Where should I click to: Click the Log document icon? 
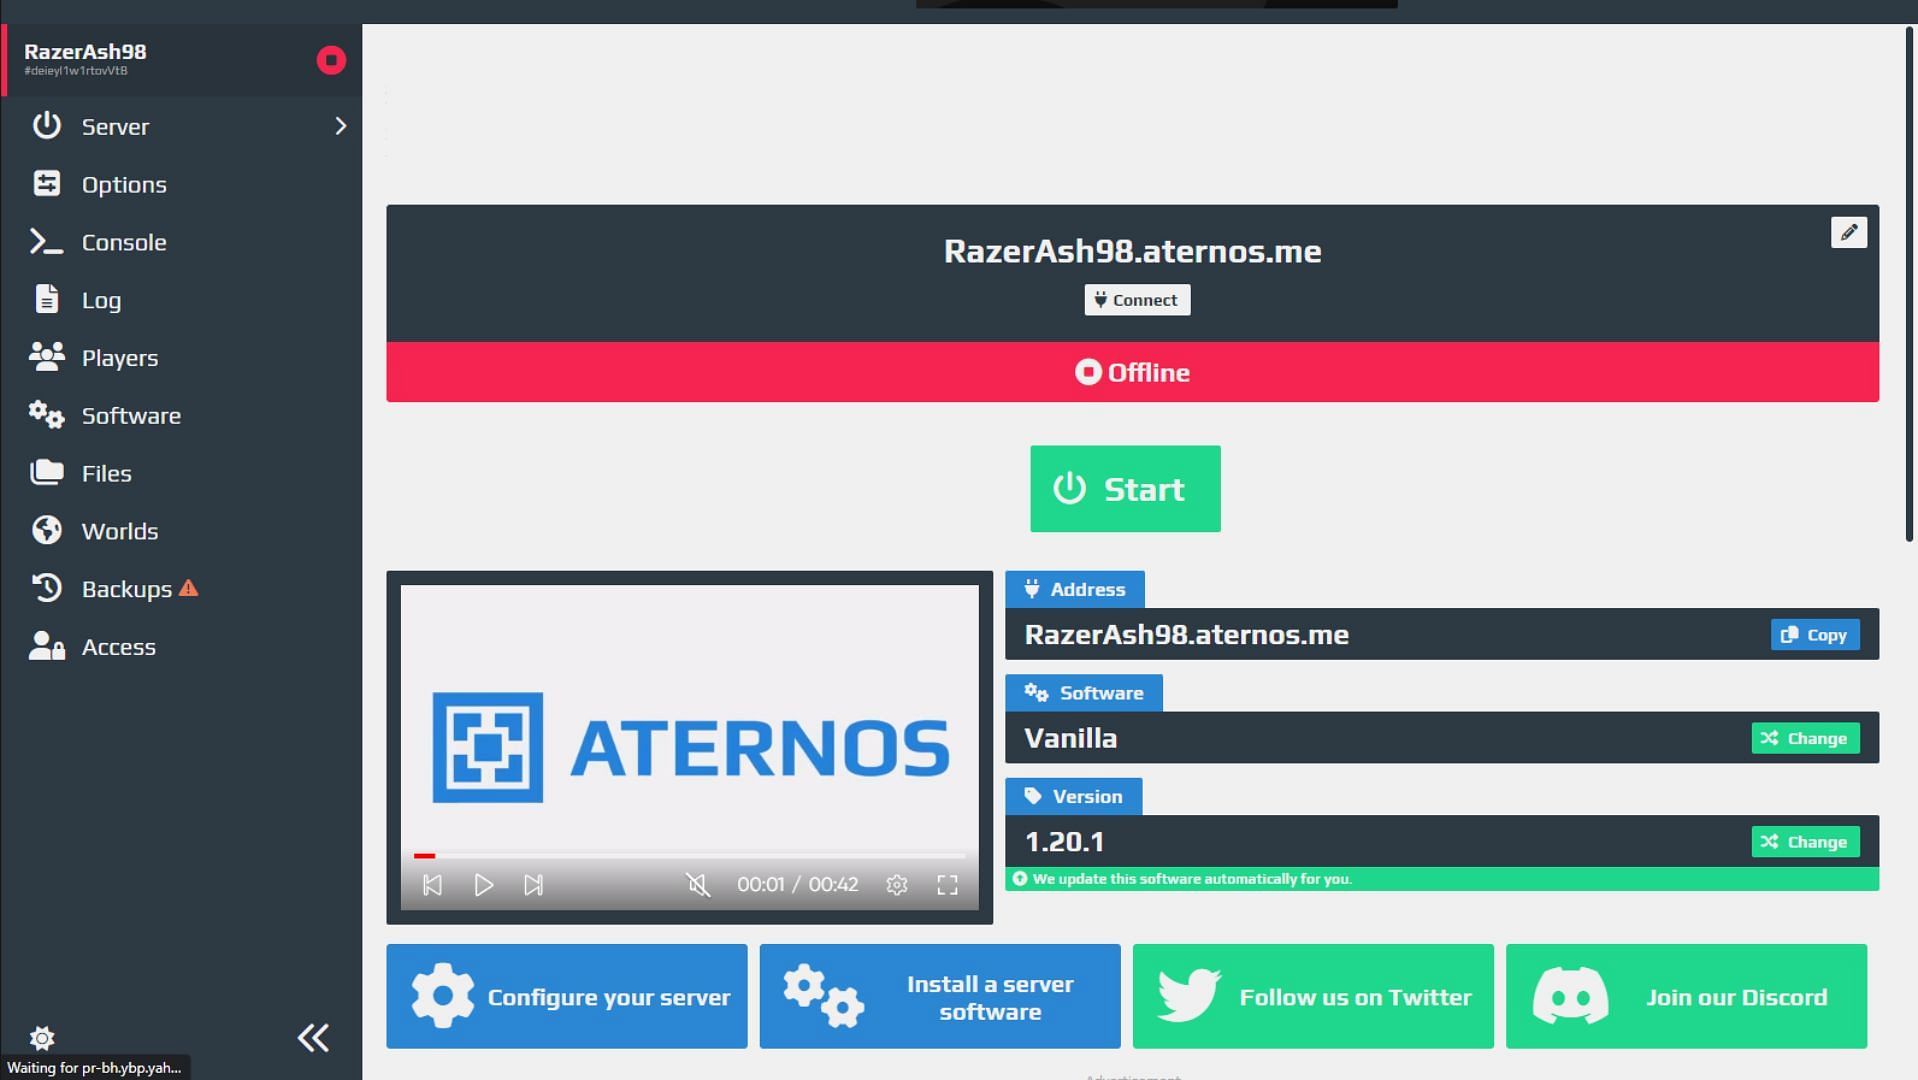pos(46,299)
